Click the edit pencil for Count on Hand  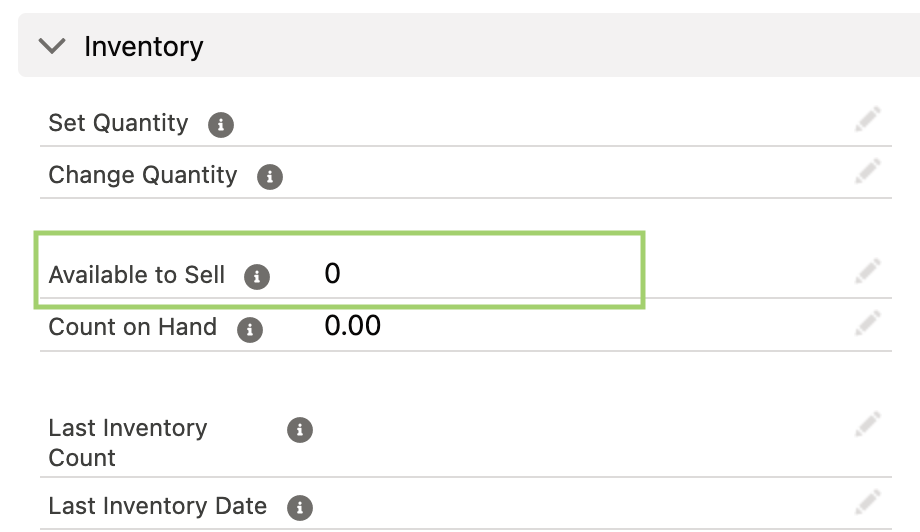(x=868, y=323)
